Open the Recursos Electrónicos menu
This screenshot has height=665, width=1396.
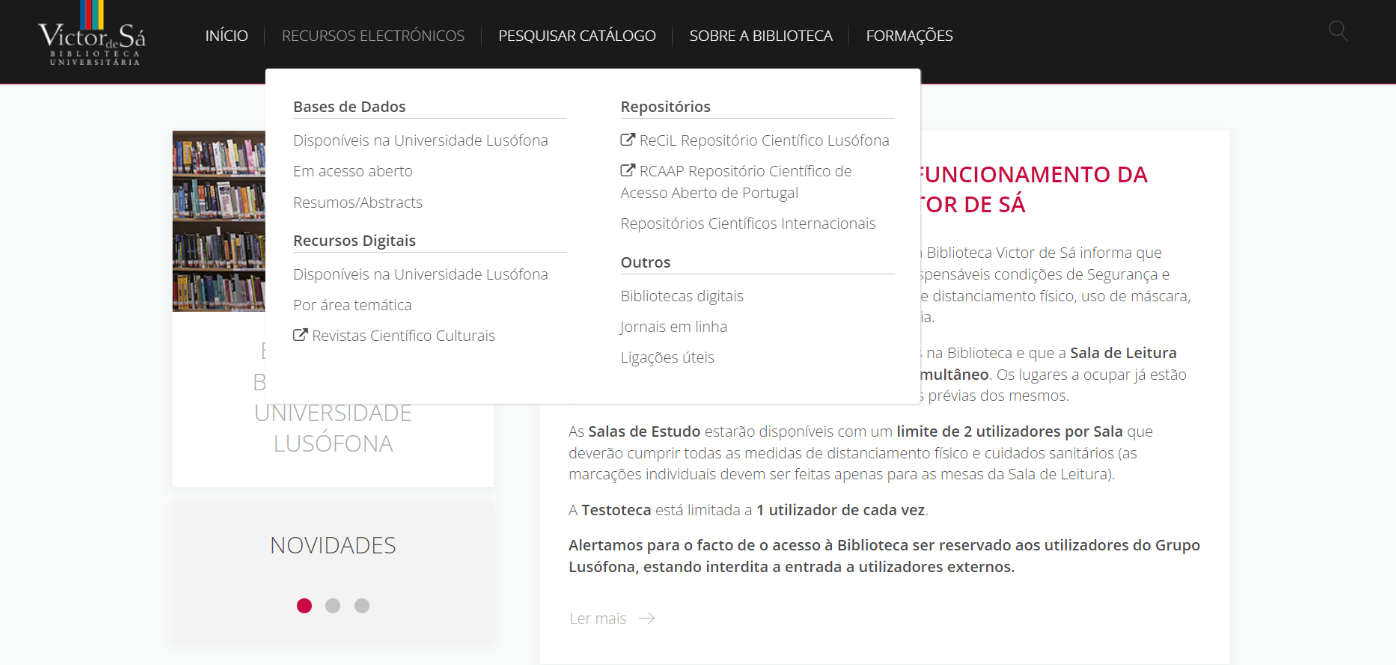point(373,36)
